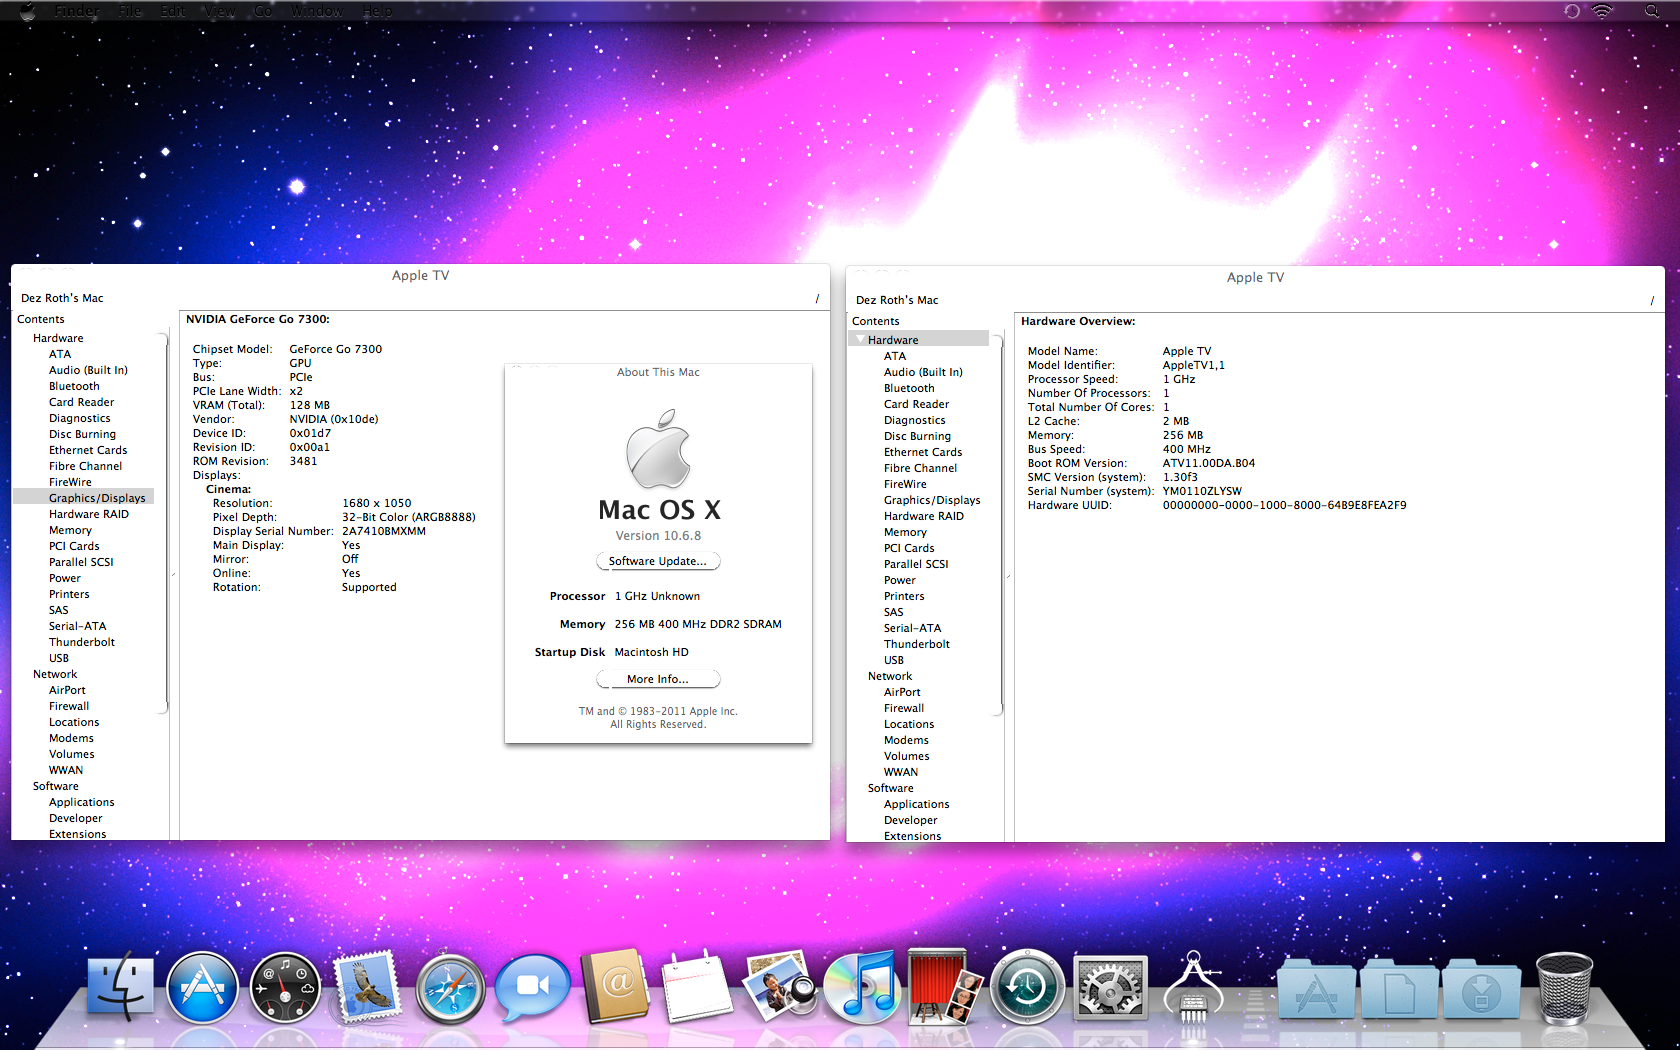Click the Wi-Fi menu bar icon
Image resolution: width=1680 pixels, height=1050 pixels.
point(1602,11)
